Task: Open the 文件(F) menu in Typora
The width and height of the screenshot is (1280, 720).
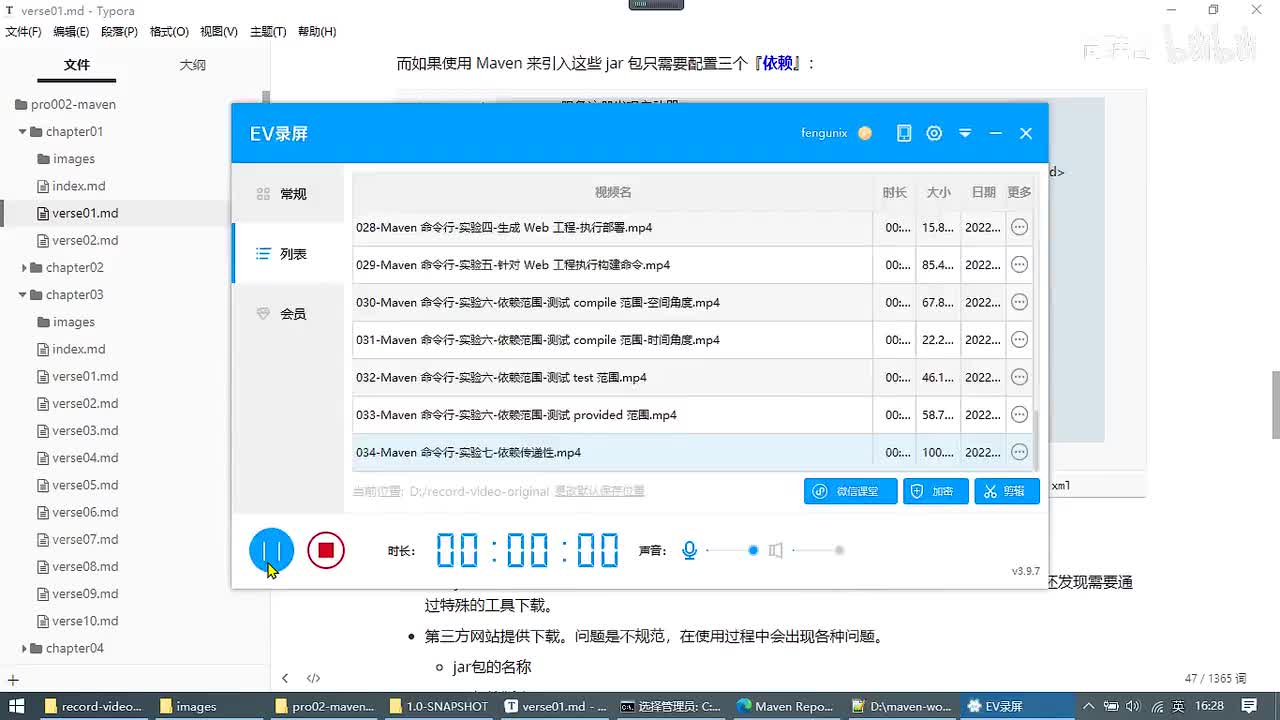Action: 23,31
